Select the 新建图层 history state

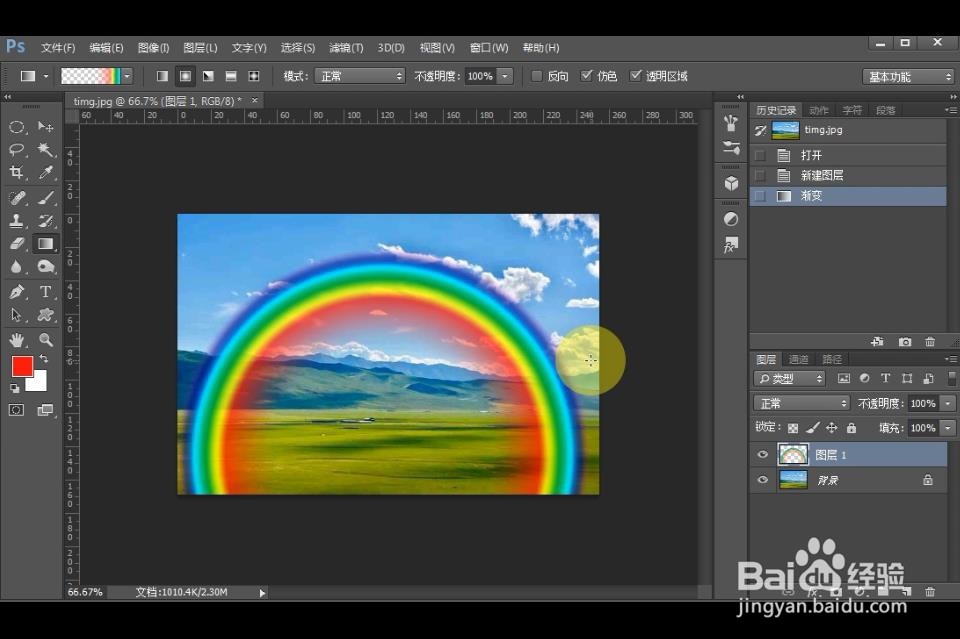(x=848, y=176)
